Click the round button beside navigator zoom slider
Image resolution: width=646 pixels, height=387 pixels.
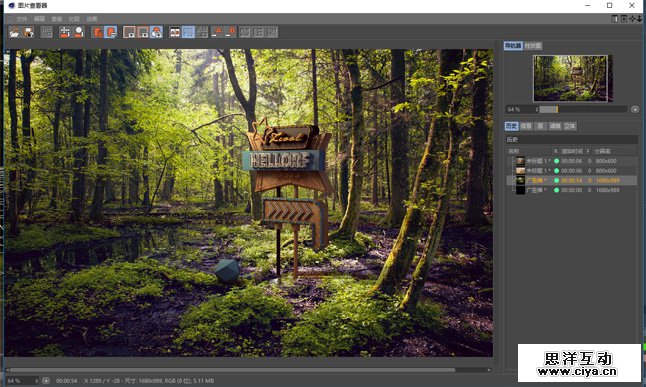click(635, 109)
